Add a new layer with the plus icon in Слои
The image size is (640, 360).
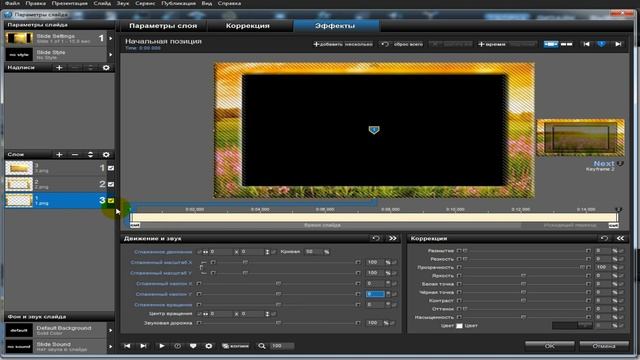(59, 155)
